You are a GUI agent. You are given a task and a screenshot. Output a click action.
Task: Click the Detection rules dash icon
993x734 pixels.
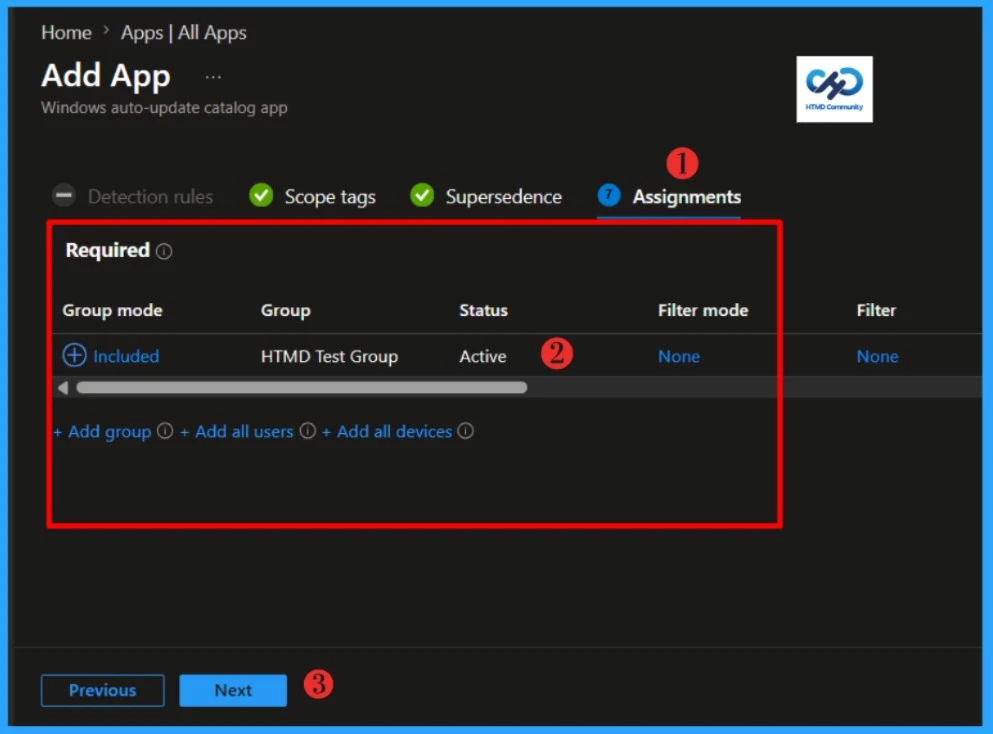tap(64, 196)
